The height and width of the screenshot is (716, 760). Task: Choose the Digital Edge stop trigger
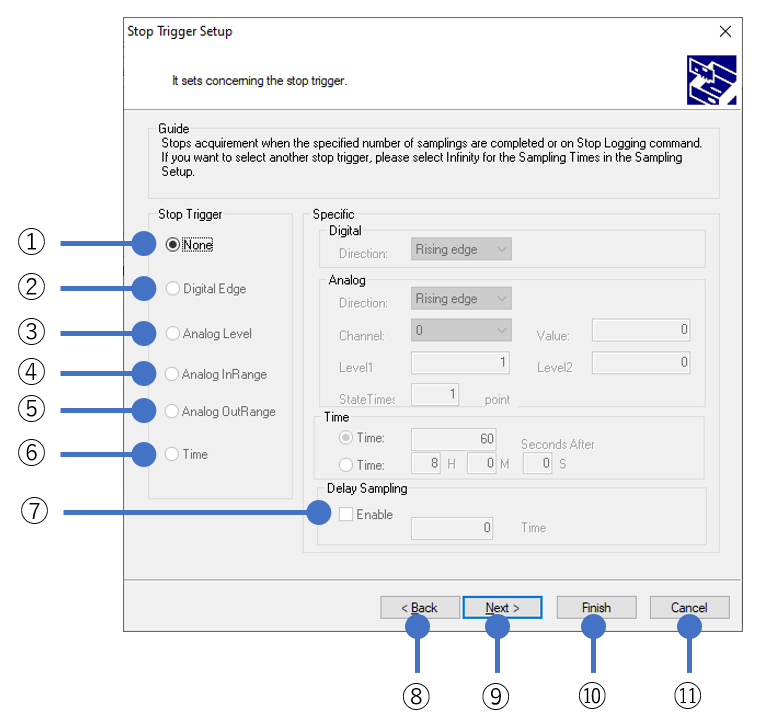174,289
